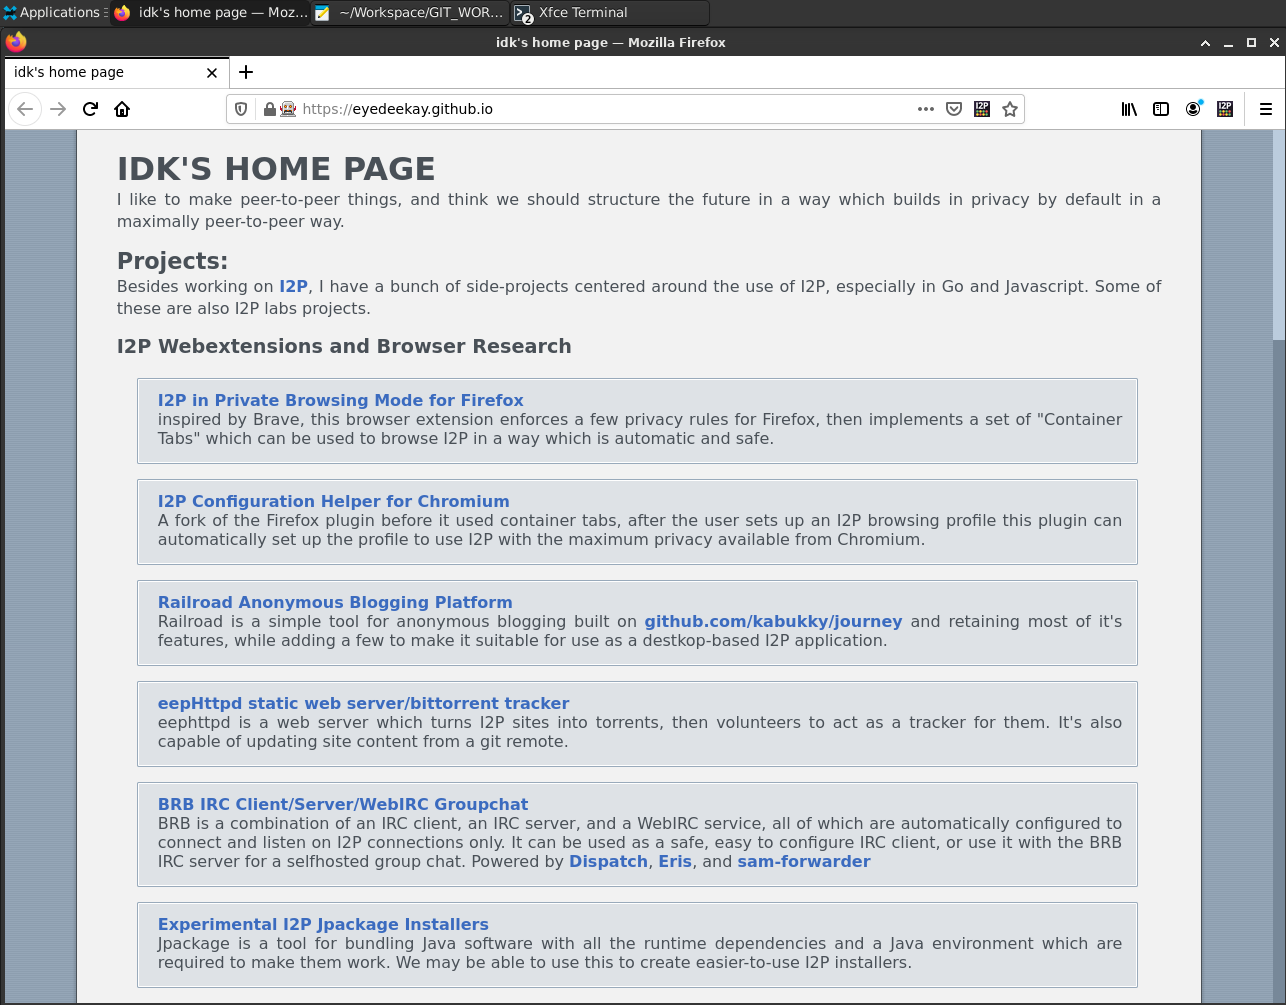This screenshot has height=1005, width=1286.
Task: Click I2P Webextensions and Browser Research heading
Action: pos(344,346)
